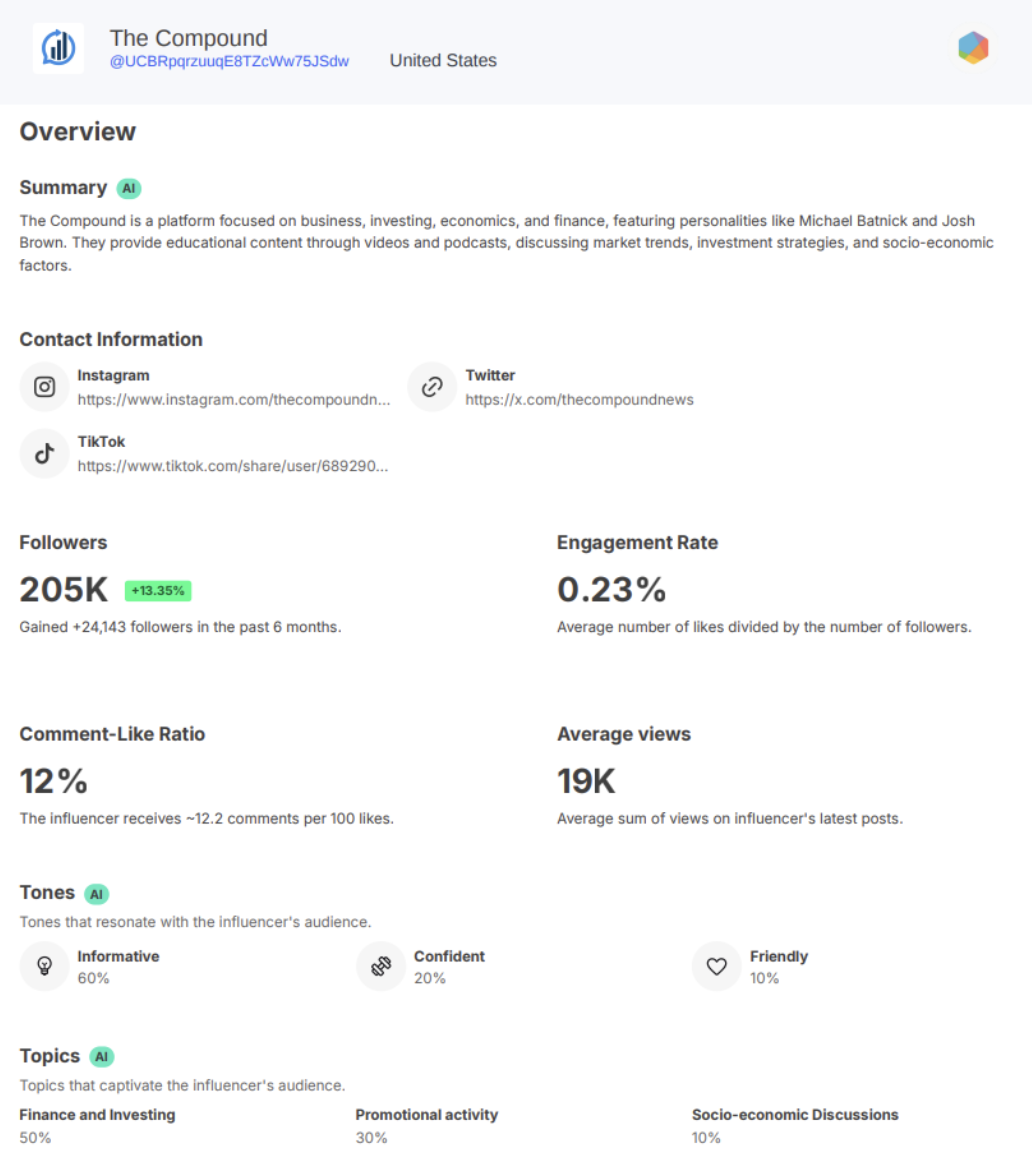
Task: Select the Finance and Investing topic
Action: pos(97,1115)
